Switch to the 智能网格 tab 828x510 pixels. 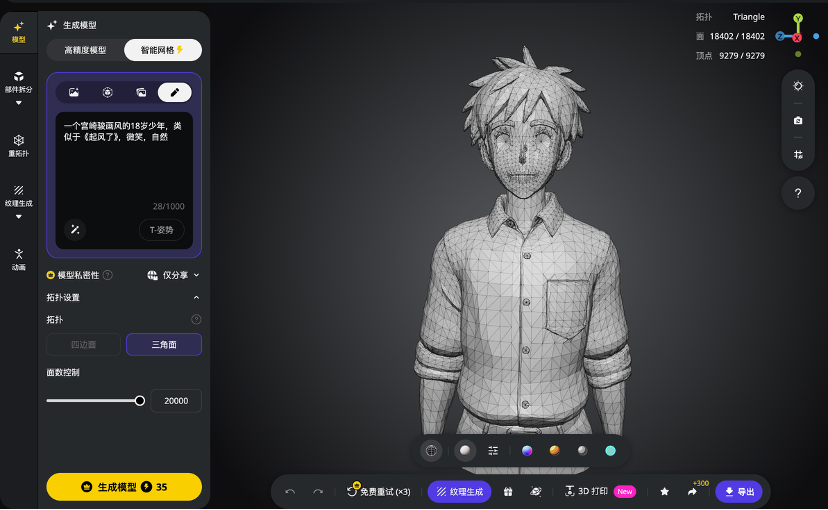[162, 50]
